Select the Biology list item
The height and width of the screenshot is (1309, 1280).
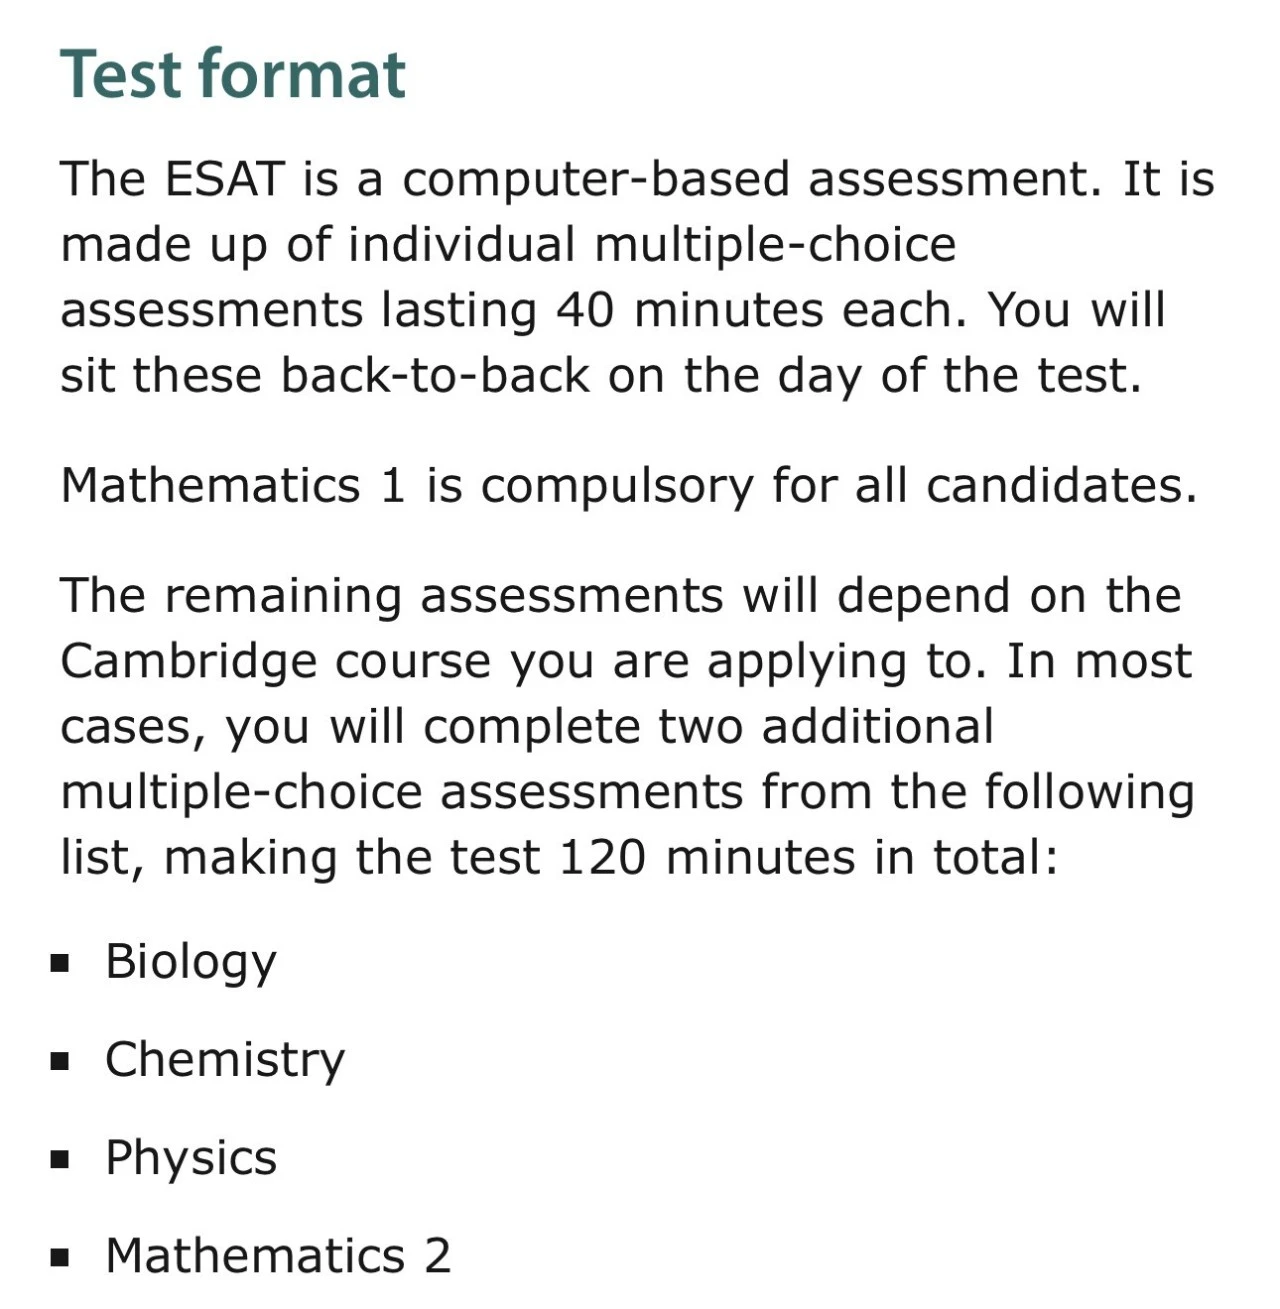click(190, 962)
